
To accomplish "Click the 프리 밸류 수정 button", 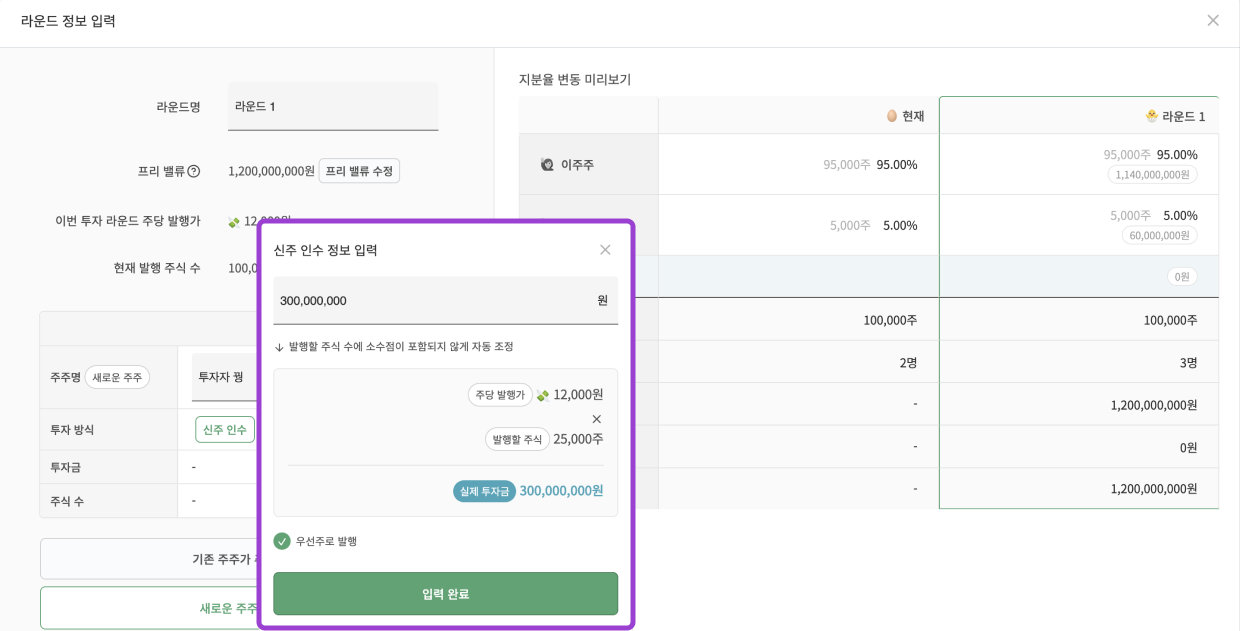I will tap(357, 170).
